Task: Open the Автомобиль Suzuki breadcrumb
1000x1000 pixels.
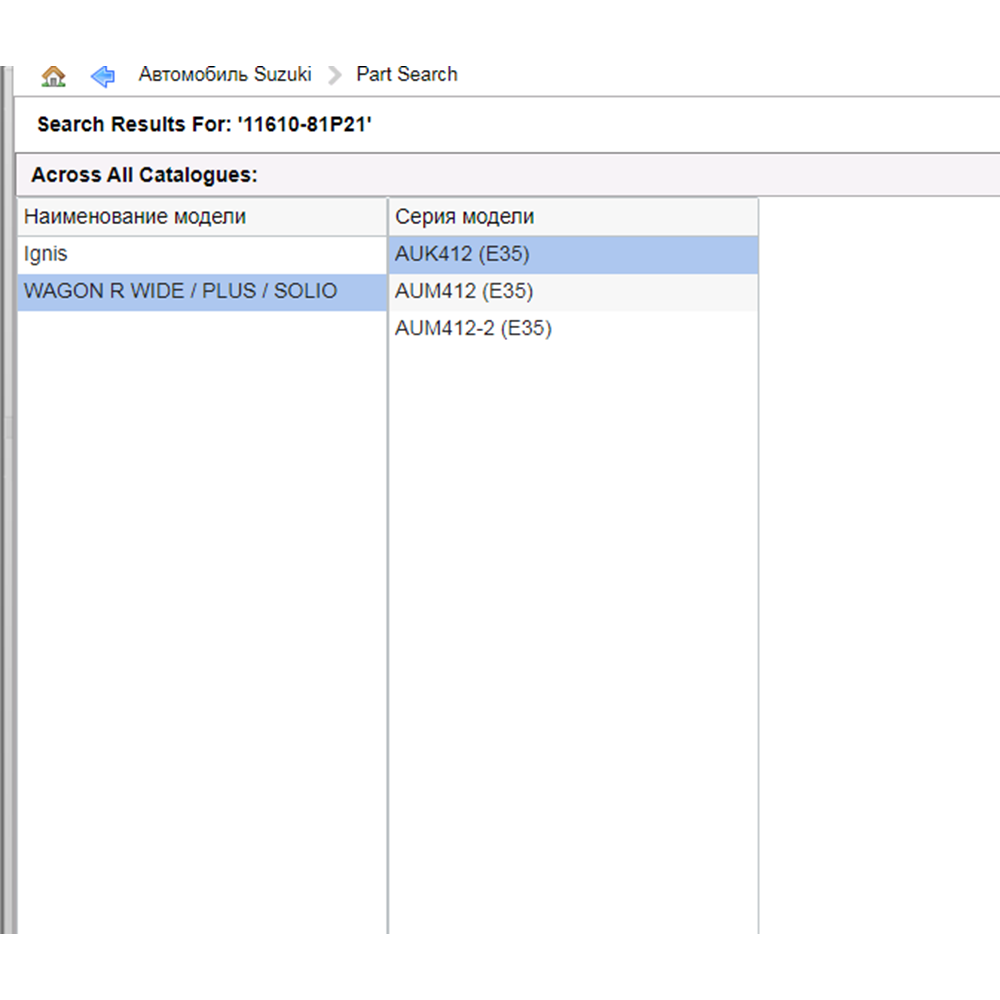Action: pos(225,75)
